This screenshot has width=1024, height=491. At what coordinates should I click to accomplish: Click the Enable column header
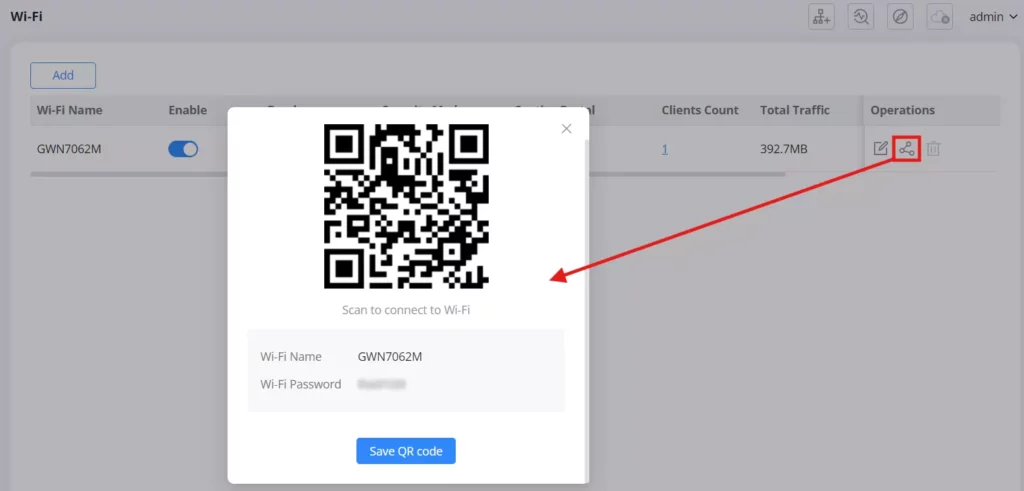tap(187, 110)
